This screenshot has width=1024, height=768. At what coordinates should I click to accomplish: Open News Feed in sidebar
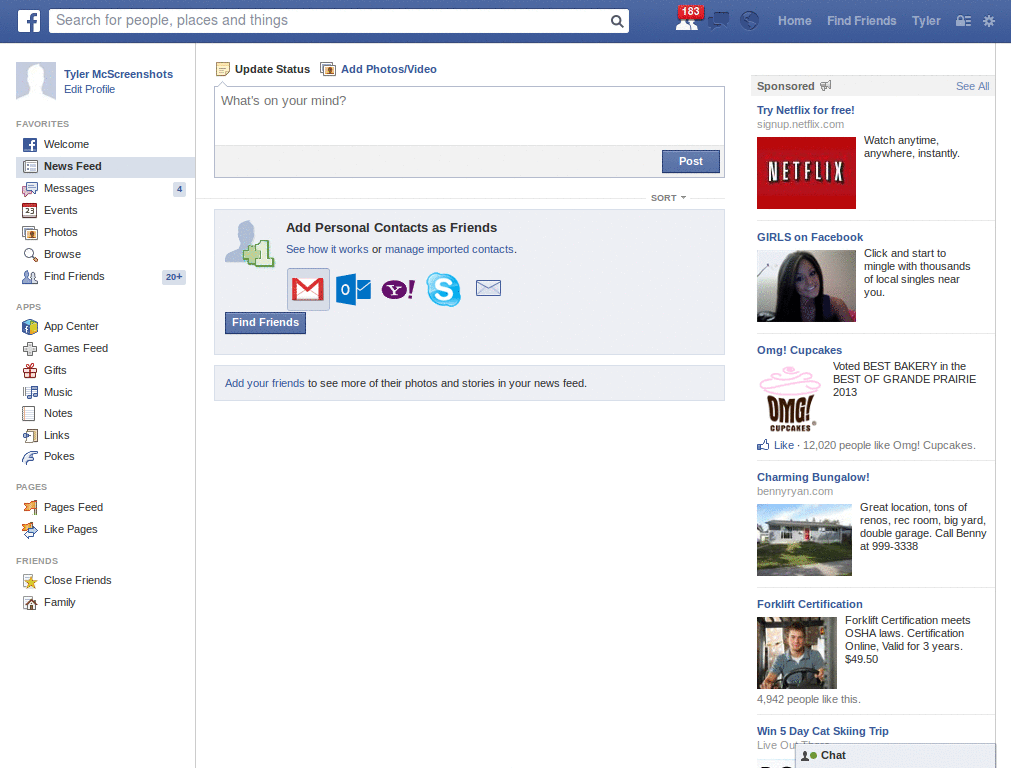(105, 167)
